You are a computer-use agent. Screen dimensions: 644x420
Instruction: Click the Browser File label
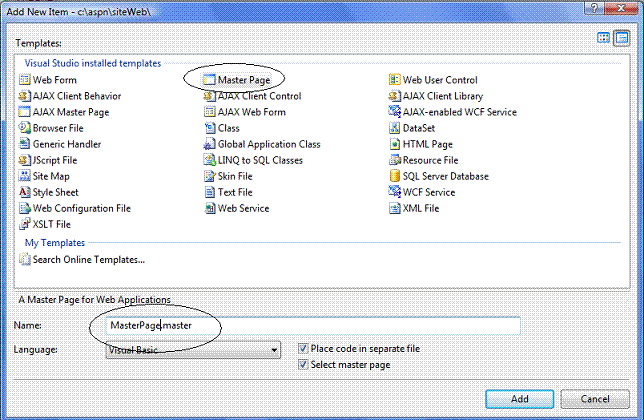coord(58,128)
